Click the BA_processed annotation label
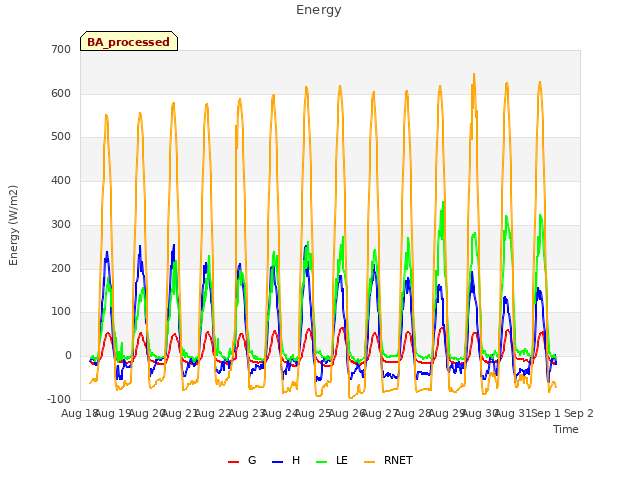 (129, 42)
